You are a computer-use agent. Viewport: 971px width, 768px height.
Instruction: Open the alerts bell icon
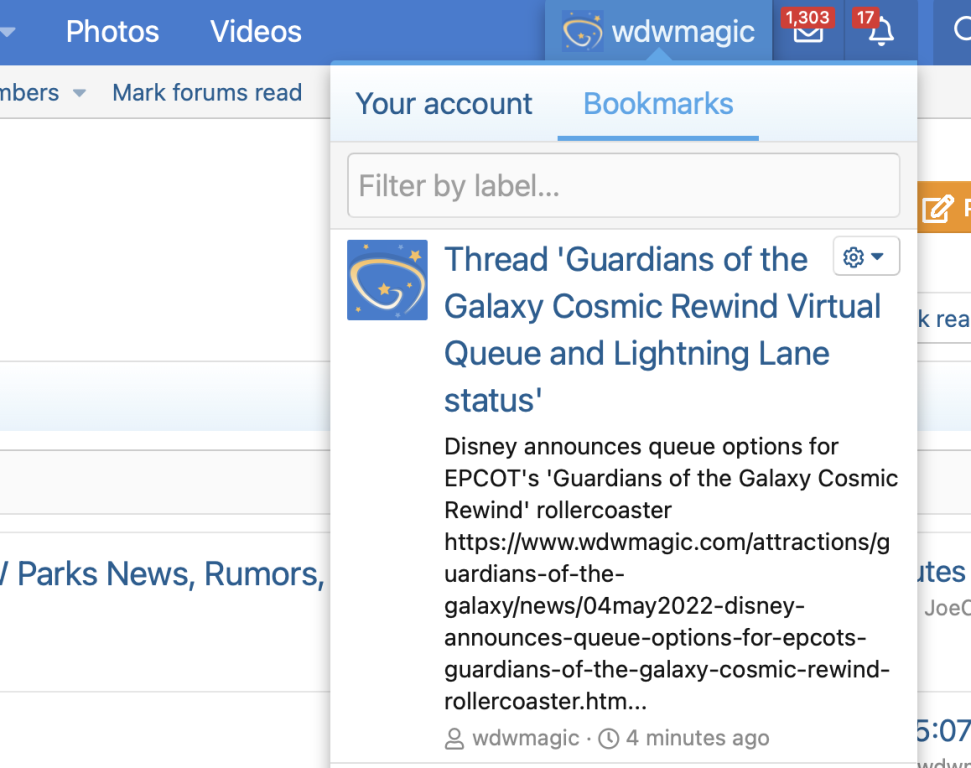click(x=880, y=32)
